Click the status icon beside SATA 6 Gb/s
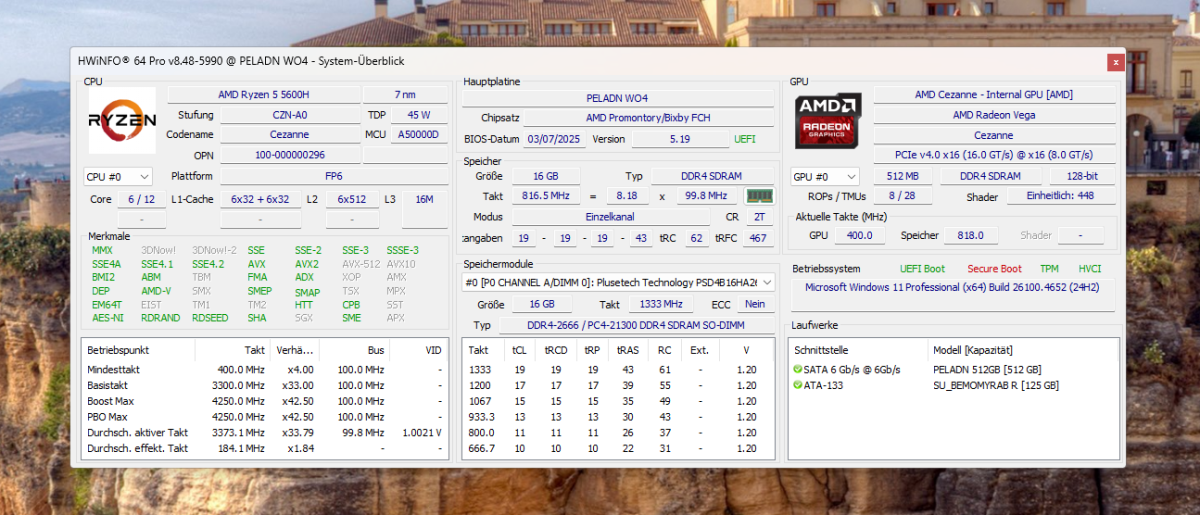 [797, 370]
